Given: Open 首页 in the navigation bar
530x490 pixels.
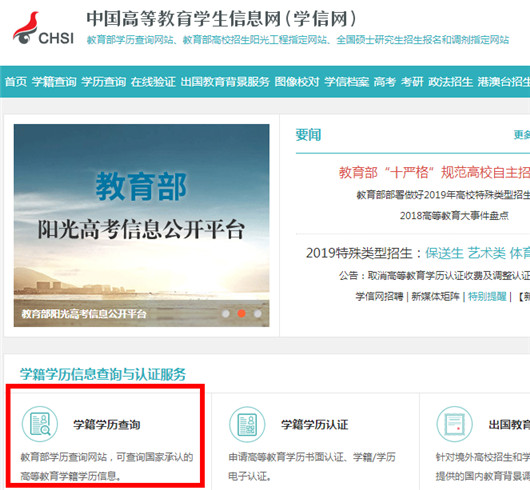Looking at the screenshot, I should coord(16,81).
